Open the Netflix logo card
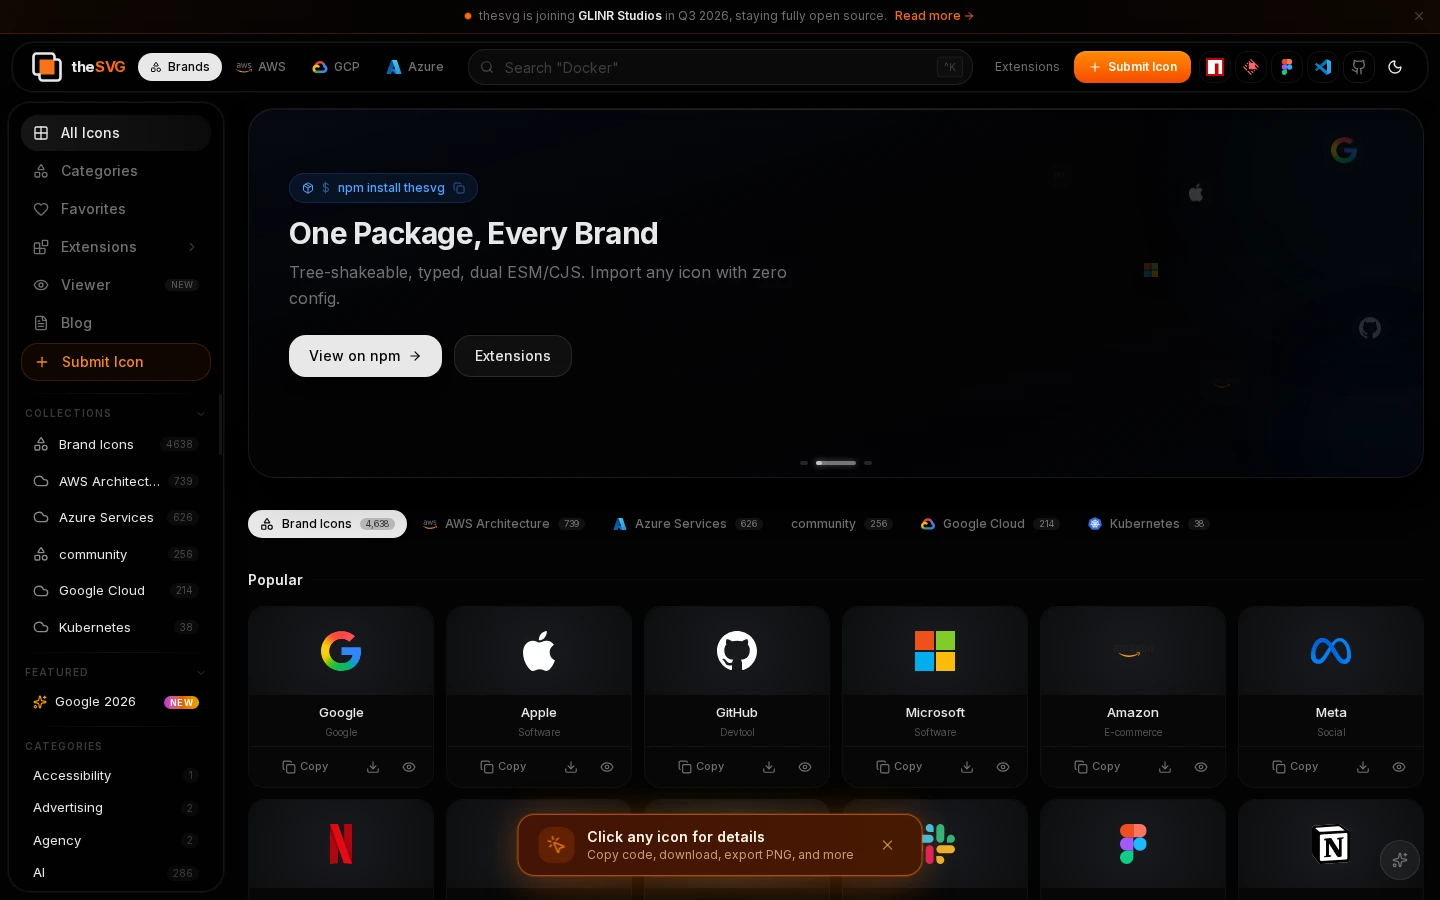 pyautogui.click(x=341, y=844)
